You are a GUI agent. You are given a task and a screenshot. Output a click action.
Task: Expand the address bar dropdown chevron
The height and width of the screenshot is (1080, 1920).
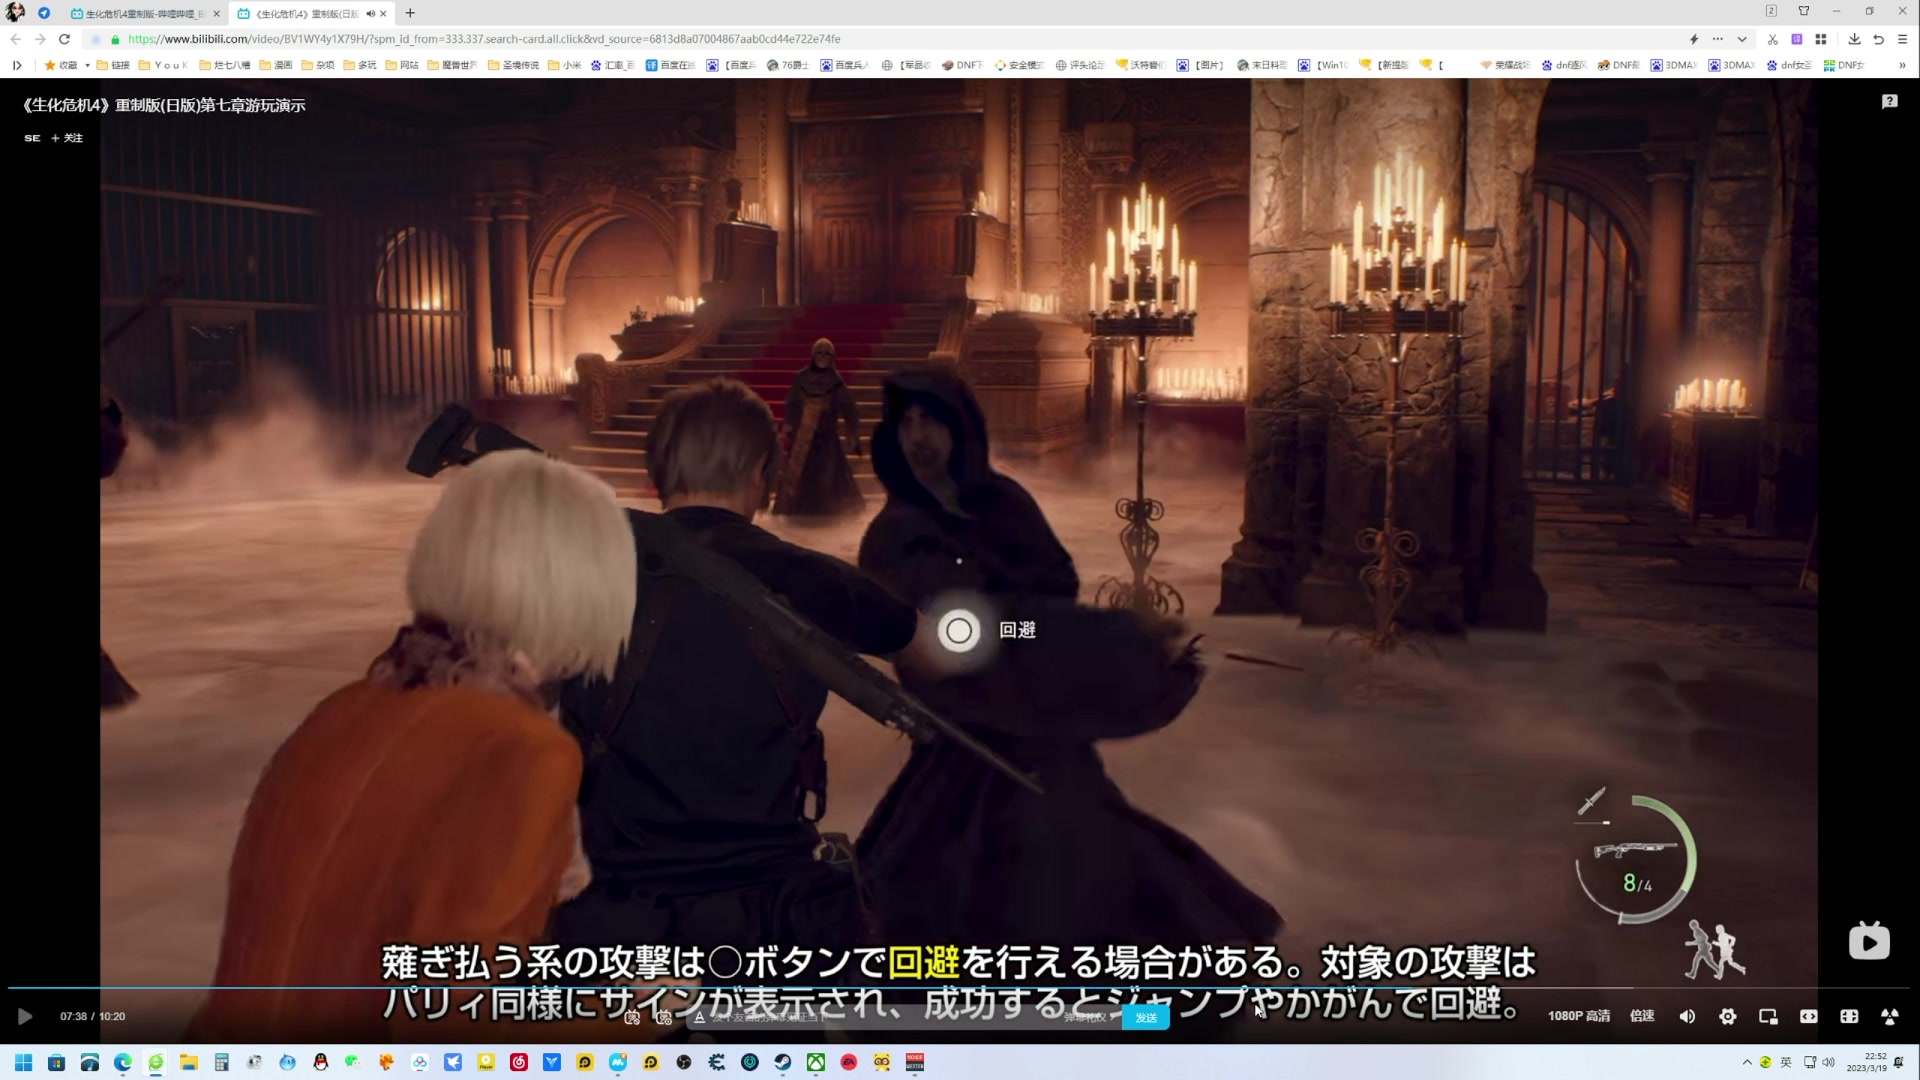(1742, 39)
